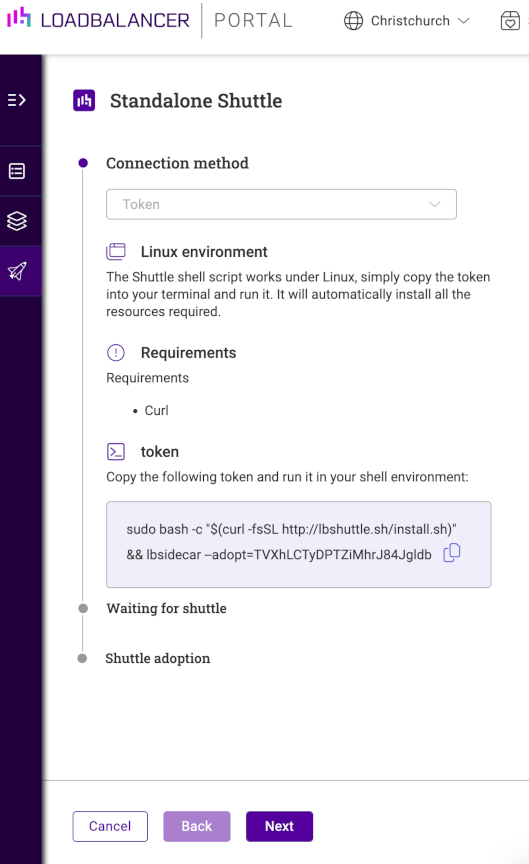Click the Cancel button
The image size is (529, 864).
[110, 826]
